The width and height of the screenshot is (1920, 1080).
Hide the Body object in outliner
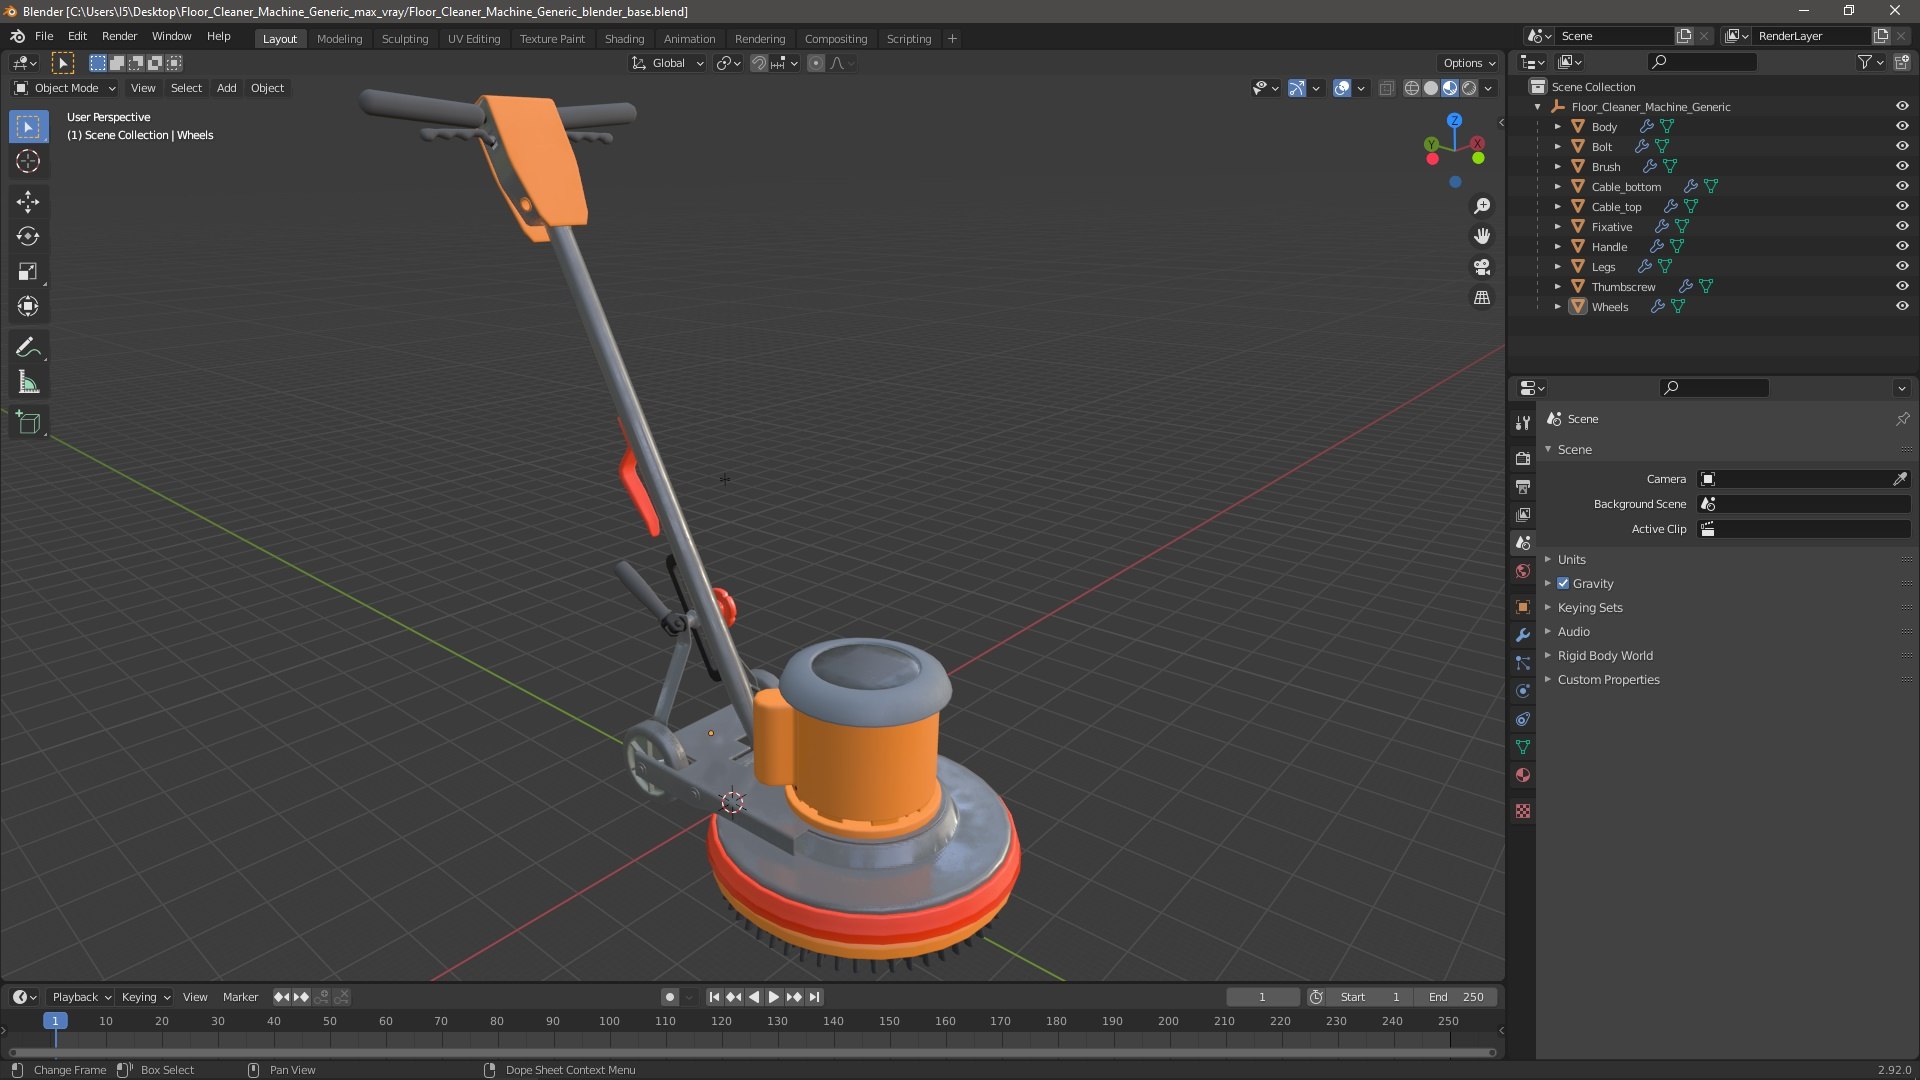1902,126
